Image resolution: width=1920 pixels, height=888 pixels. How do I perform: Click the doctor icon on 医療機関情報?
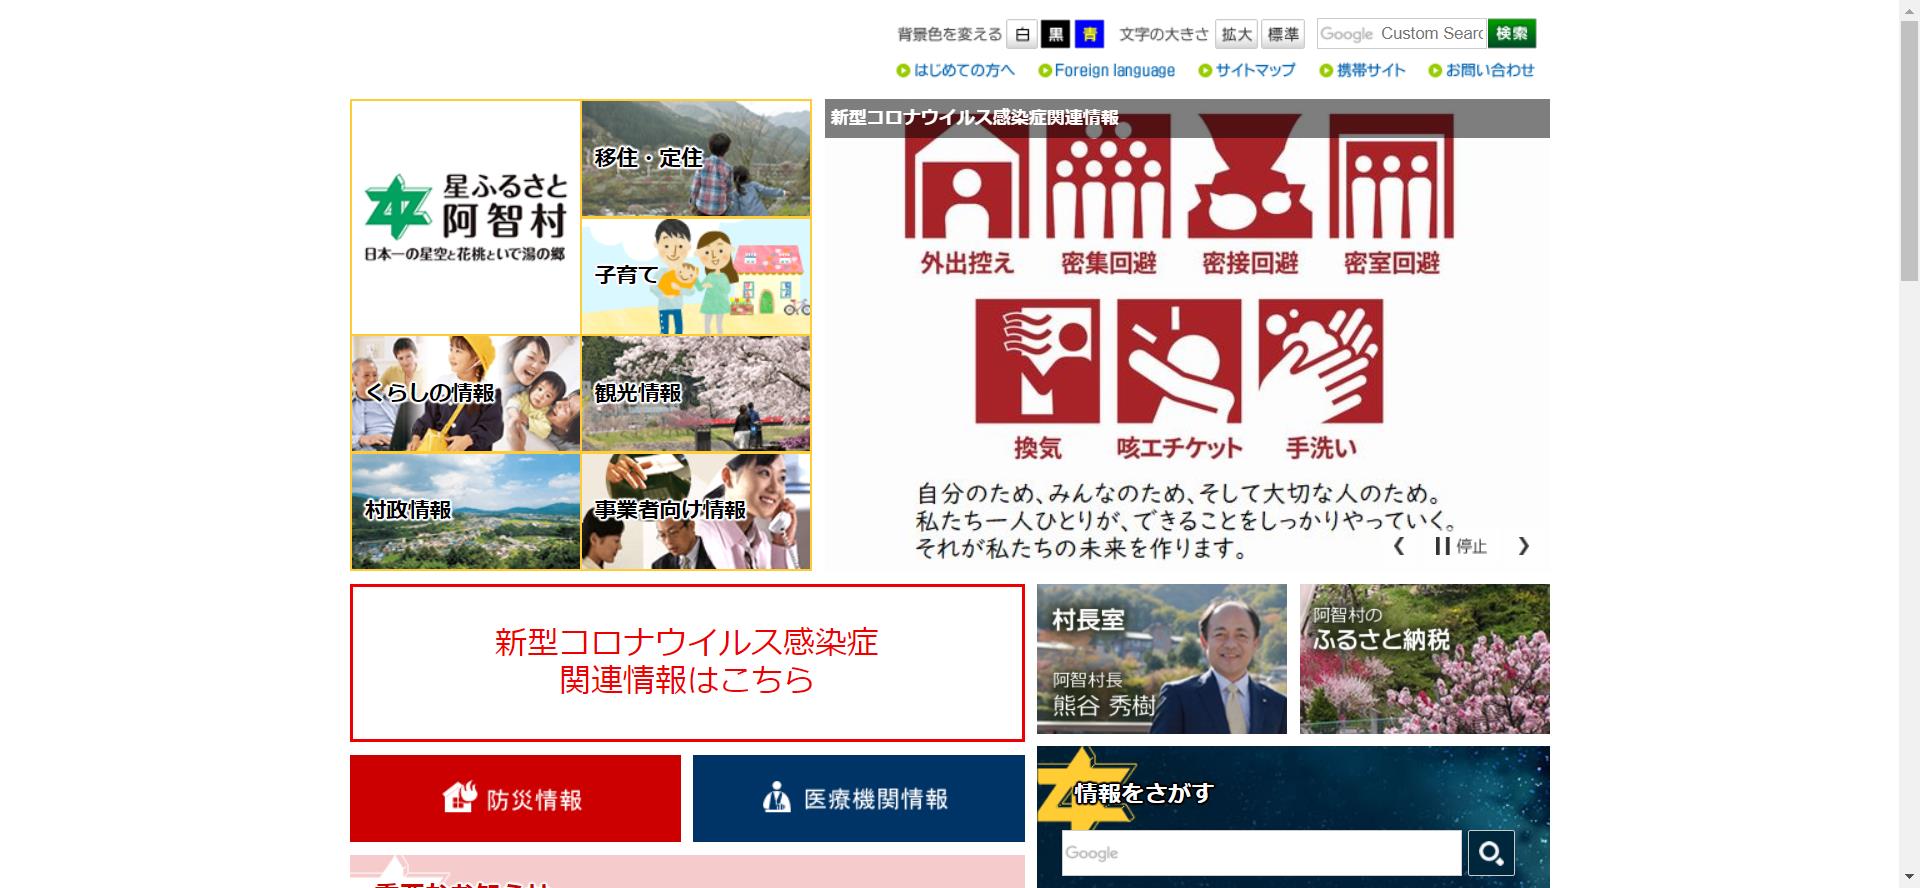(777, 797)
